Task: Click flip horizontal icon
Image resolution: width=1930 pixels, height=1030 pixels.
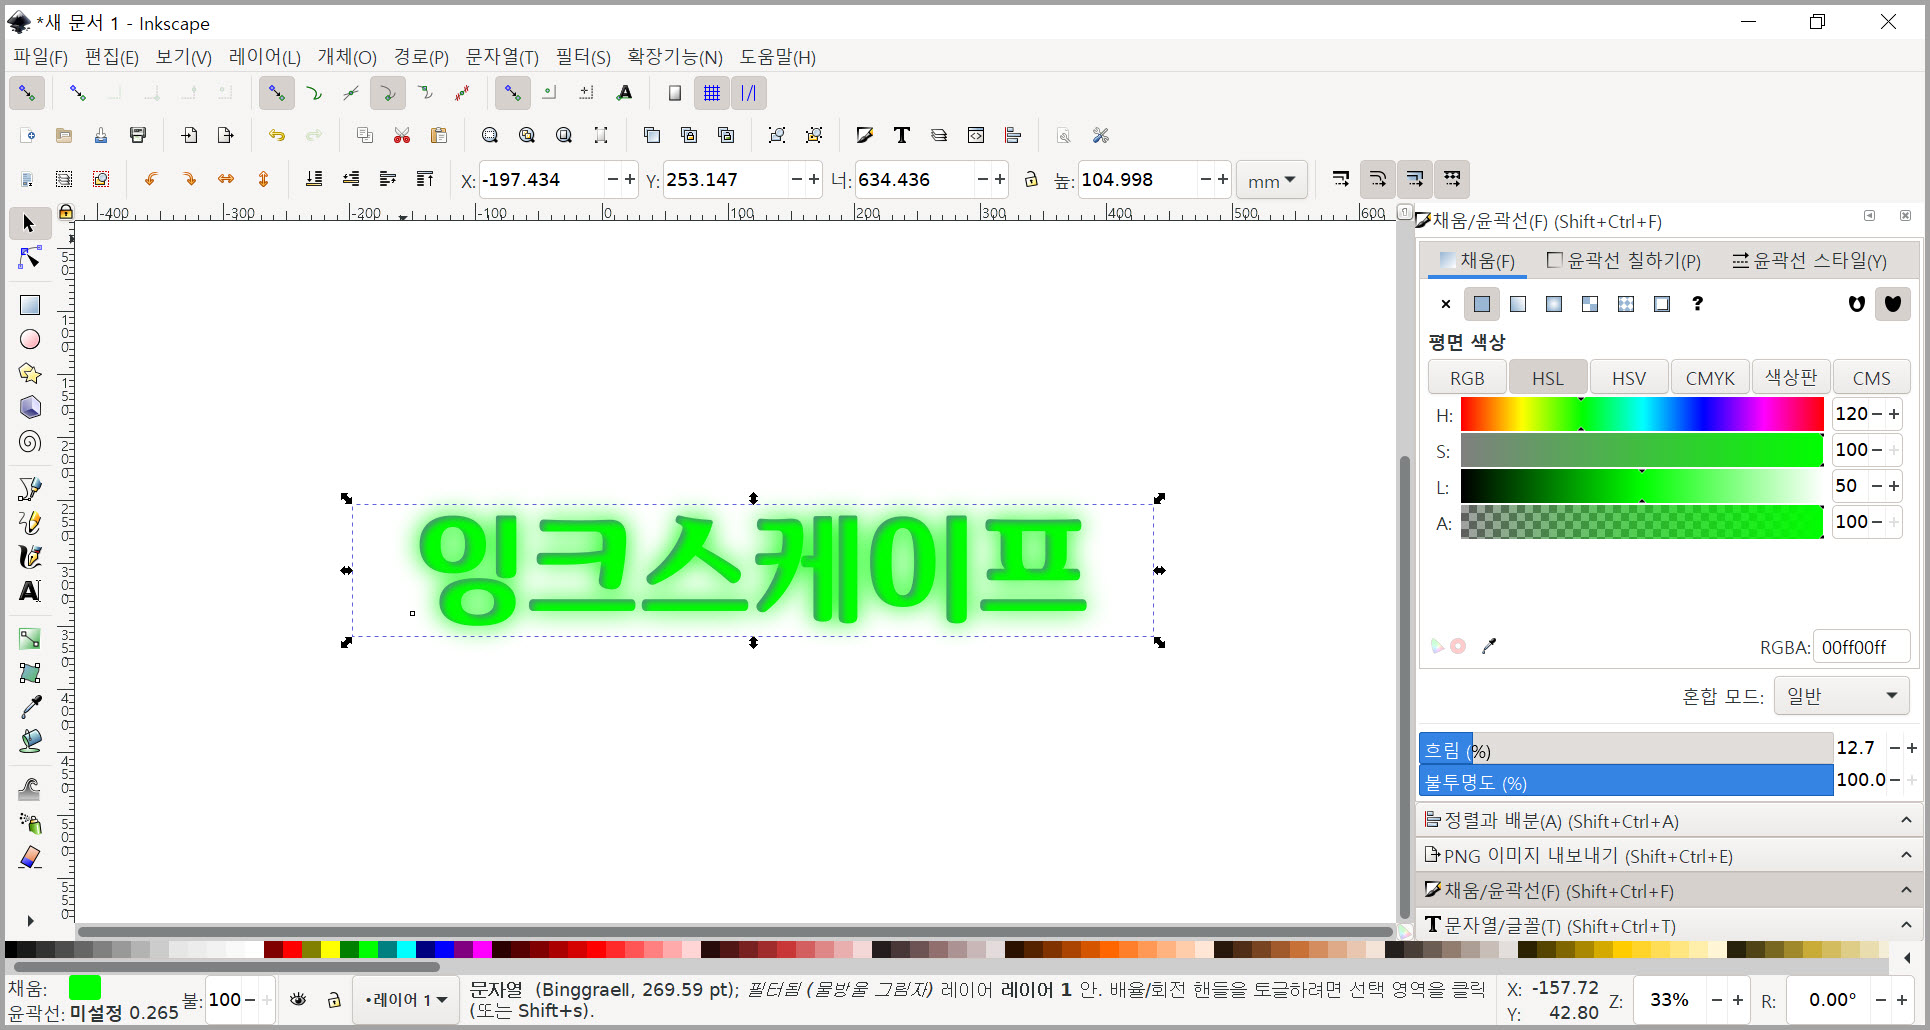Action: [226, 179]
